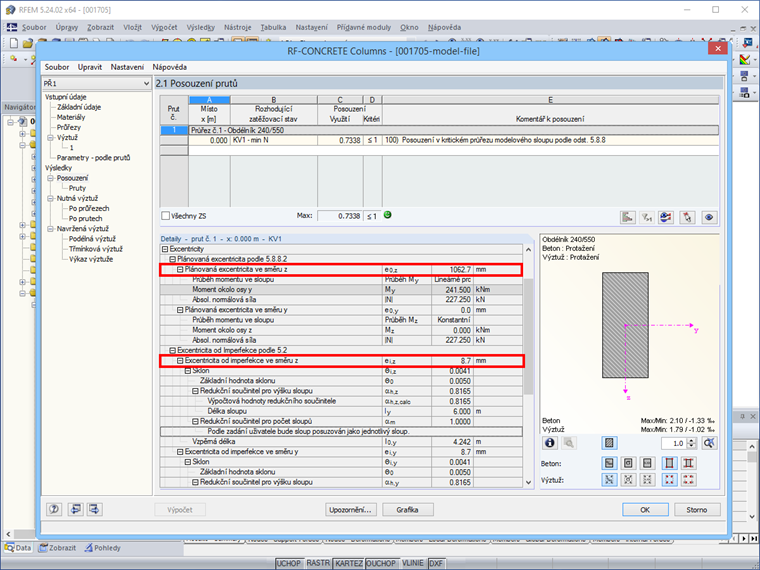The width and height of the screenshot is (760, 570).
Task: Select the second Beton display mode icon
Action: coord(628,463)
